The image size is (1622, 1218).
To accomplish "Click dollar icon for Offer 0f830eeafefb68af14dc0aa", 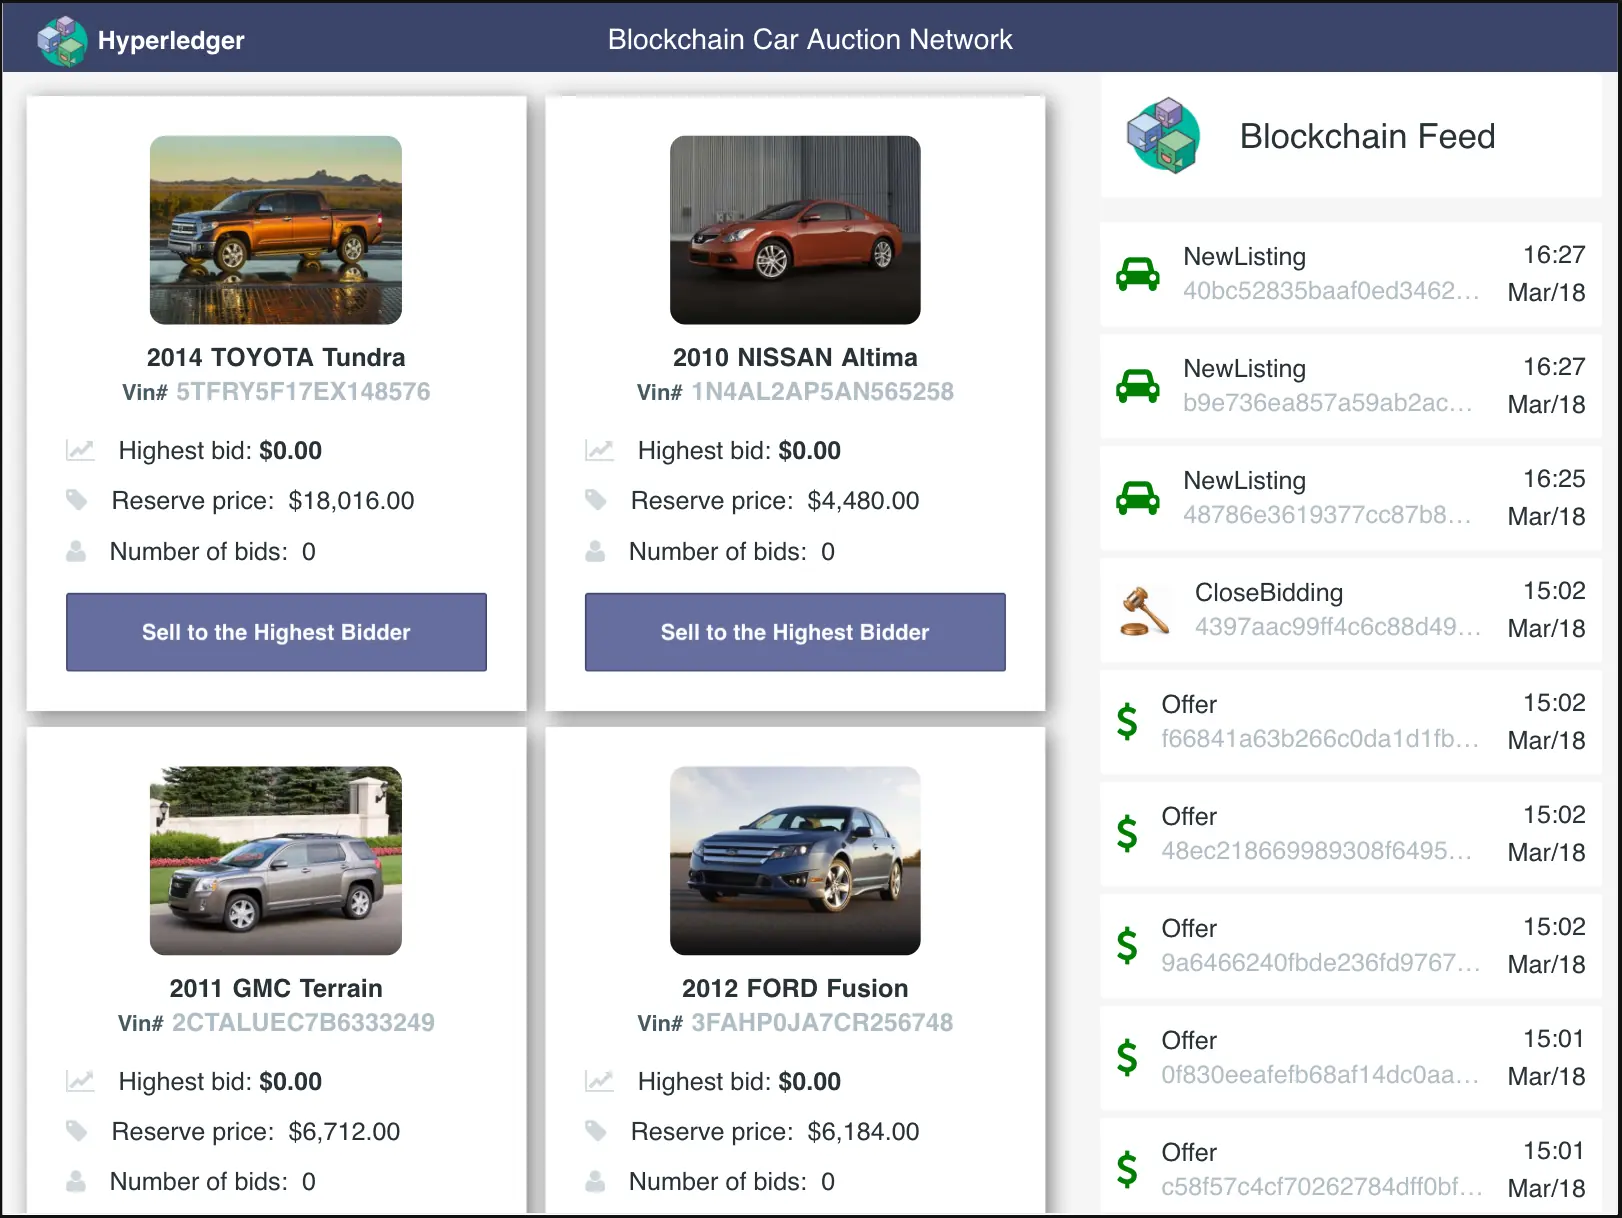I will (1127, 1057).
